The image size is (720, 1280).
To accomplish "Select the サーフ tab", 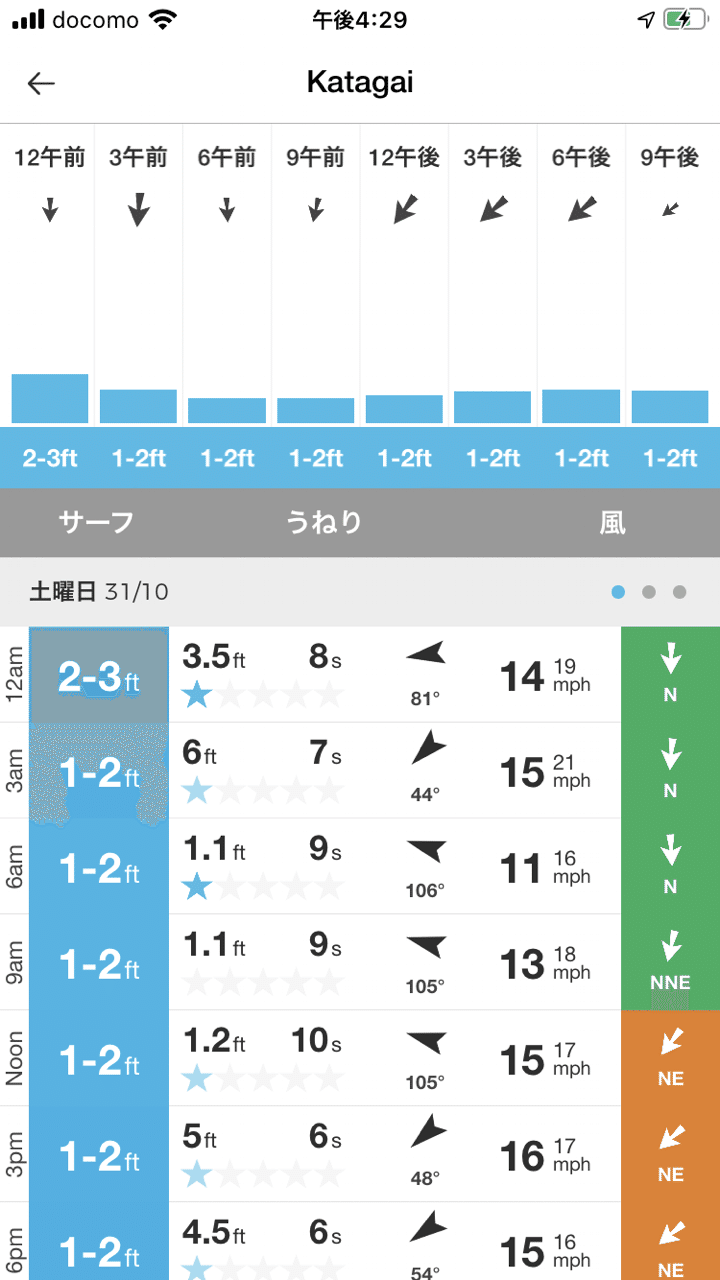I will pos(96,522).
